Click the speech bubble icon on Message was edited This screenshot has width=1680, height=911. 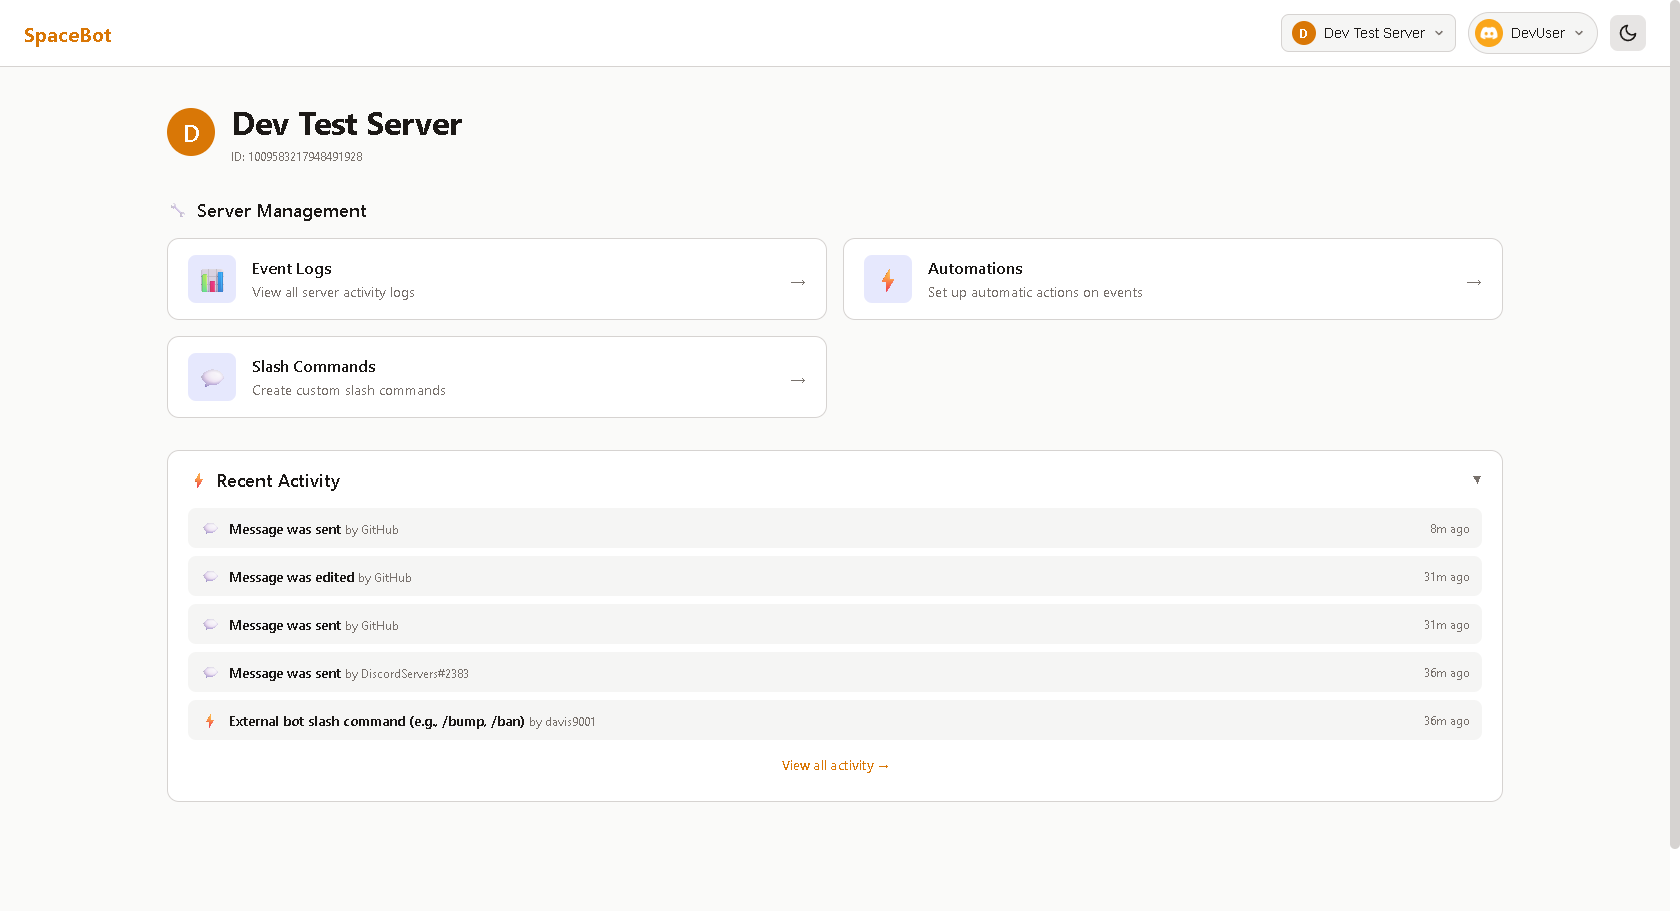coord(210,576)
